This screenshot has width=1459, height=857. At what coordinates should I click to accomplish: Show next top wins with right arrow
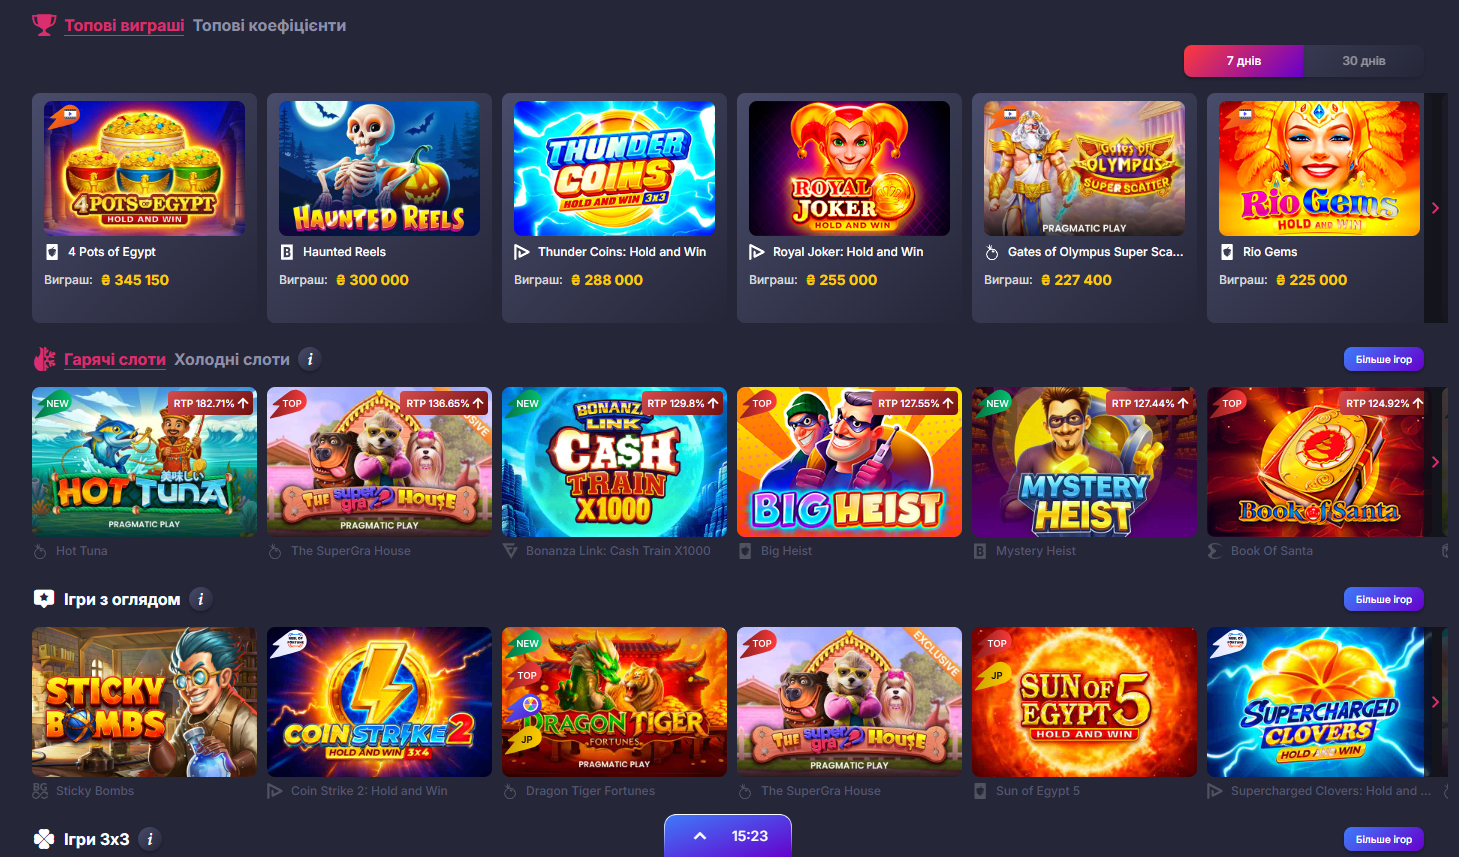tap(1436, 208)
